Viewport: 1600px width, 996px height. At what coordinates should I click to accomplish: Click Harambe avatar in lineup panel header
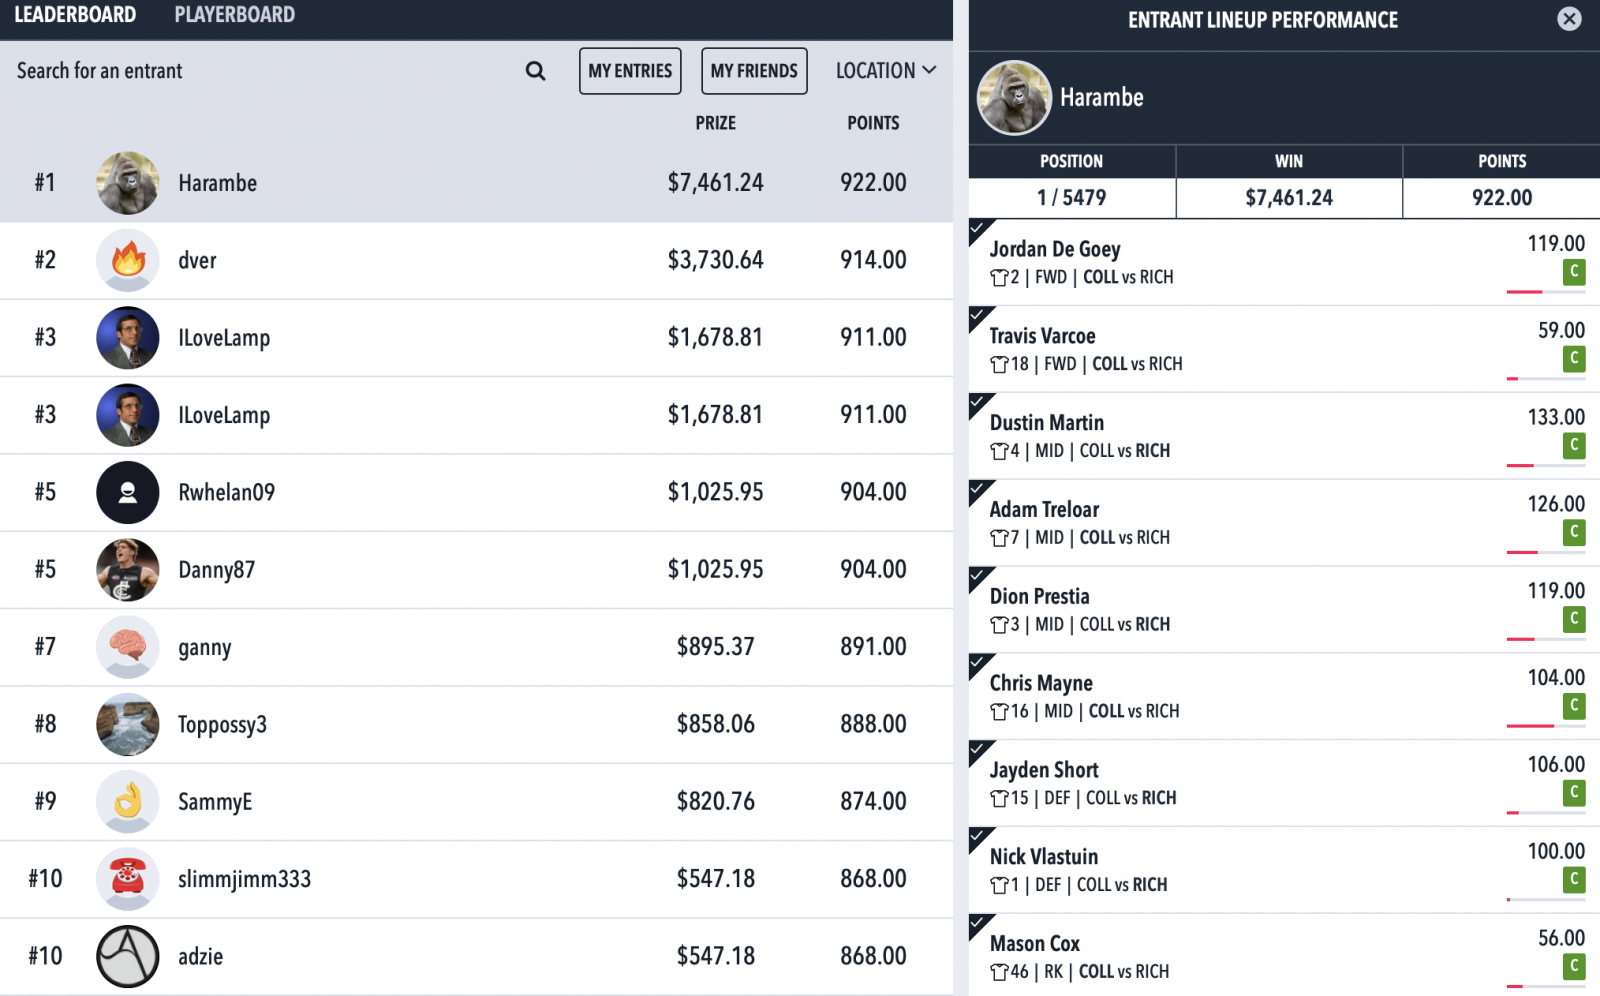tap(1014, 98)
